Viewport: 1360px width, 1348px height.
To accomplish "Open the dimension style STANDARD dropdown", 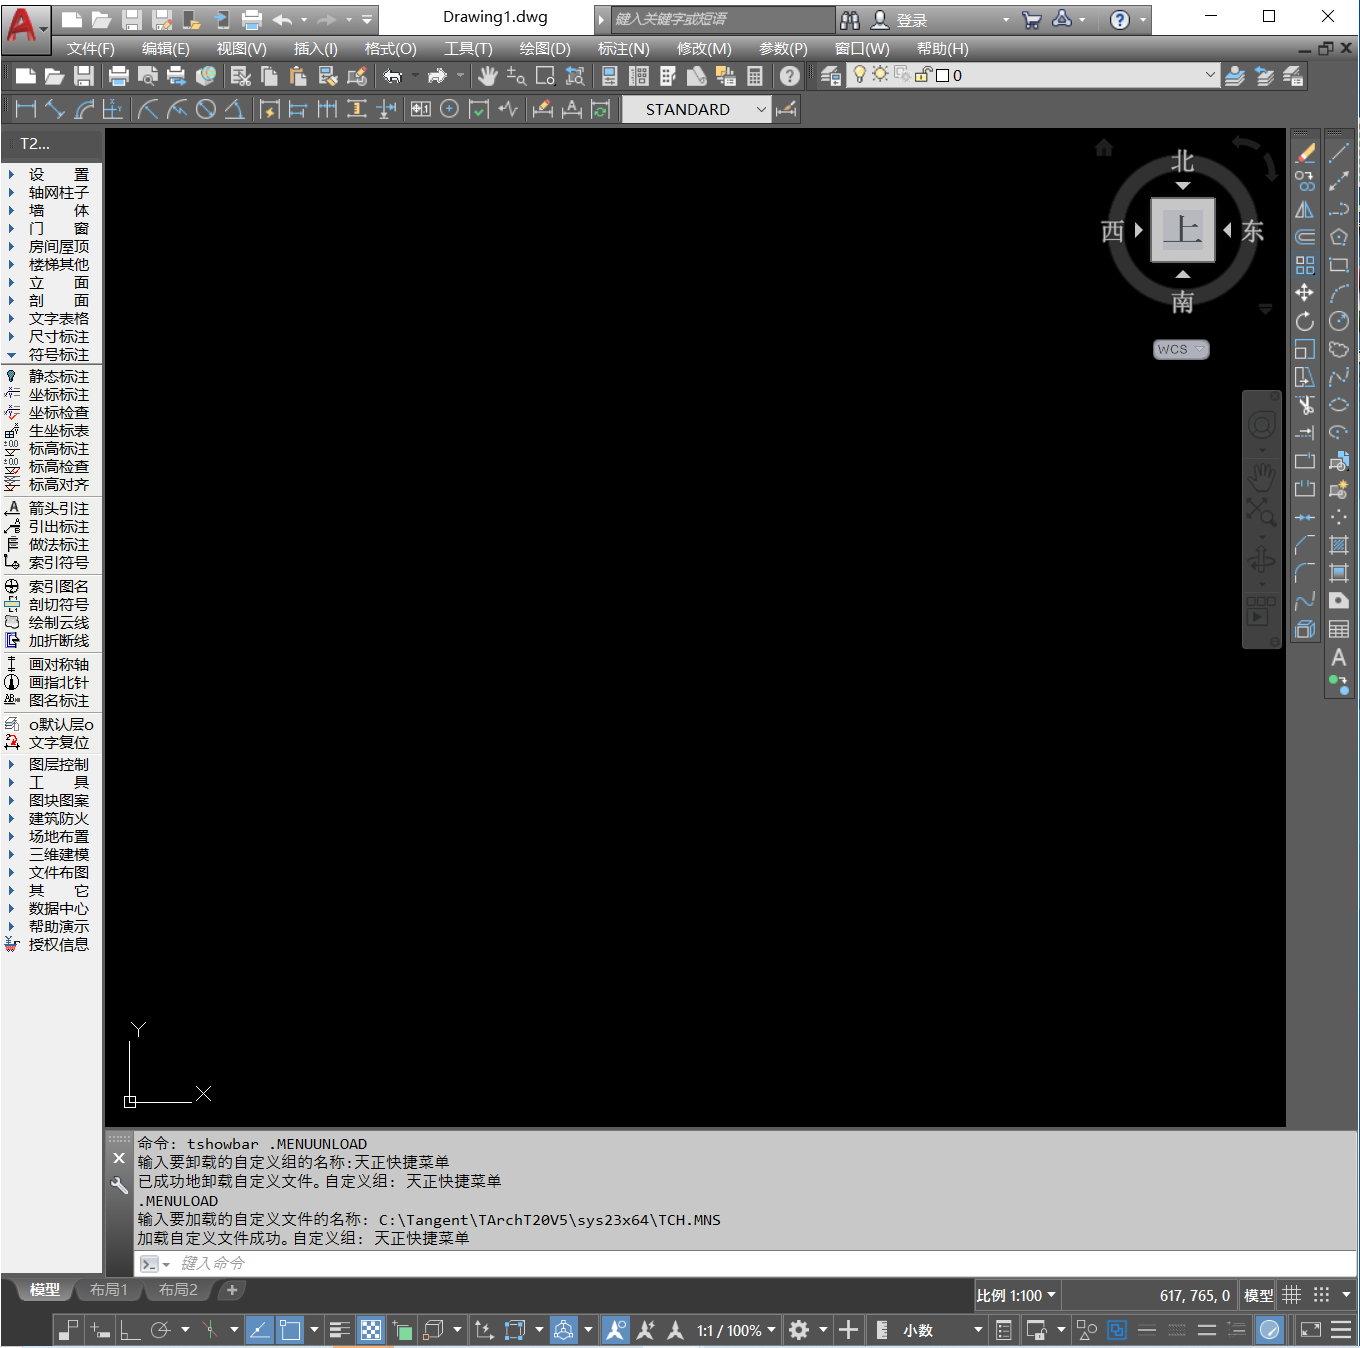I will 697,110.
